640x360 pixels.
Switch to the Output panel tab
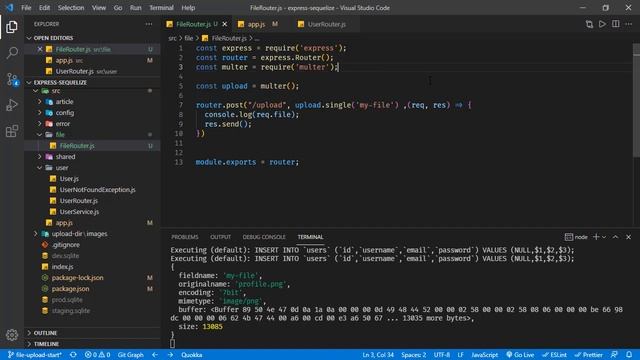[x=220, y=237]
